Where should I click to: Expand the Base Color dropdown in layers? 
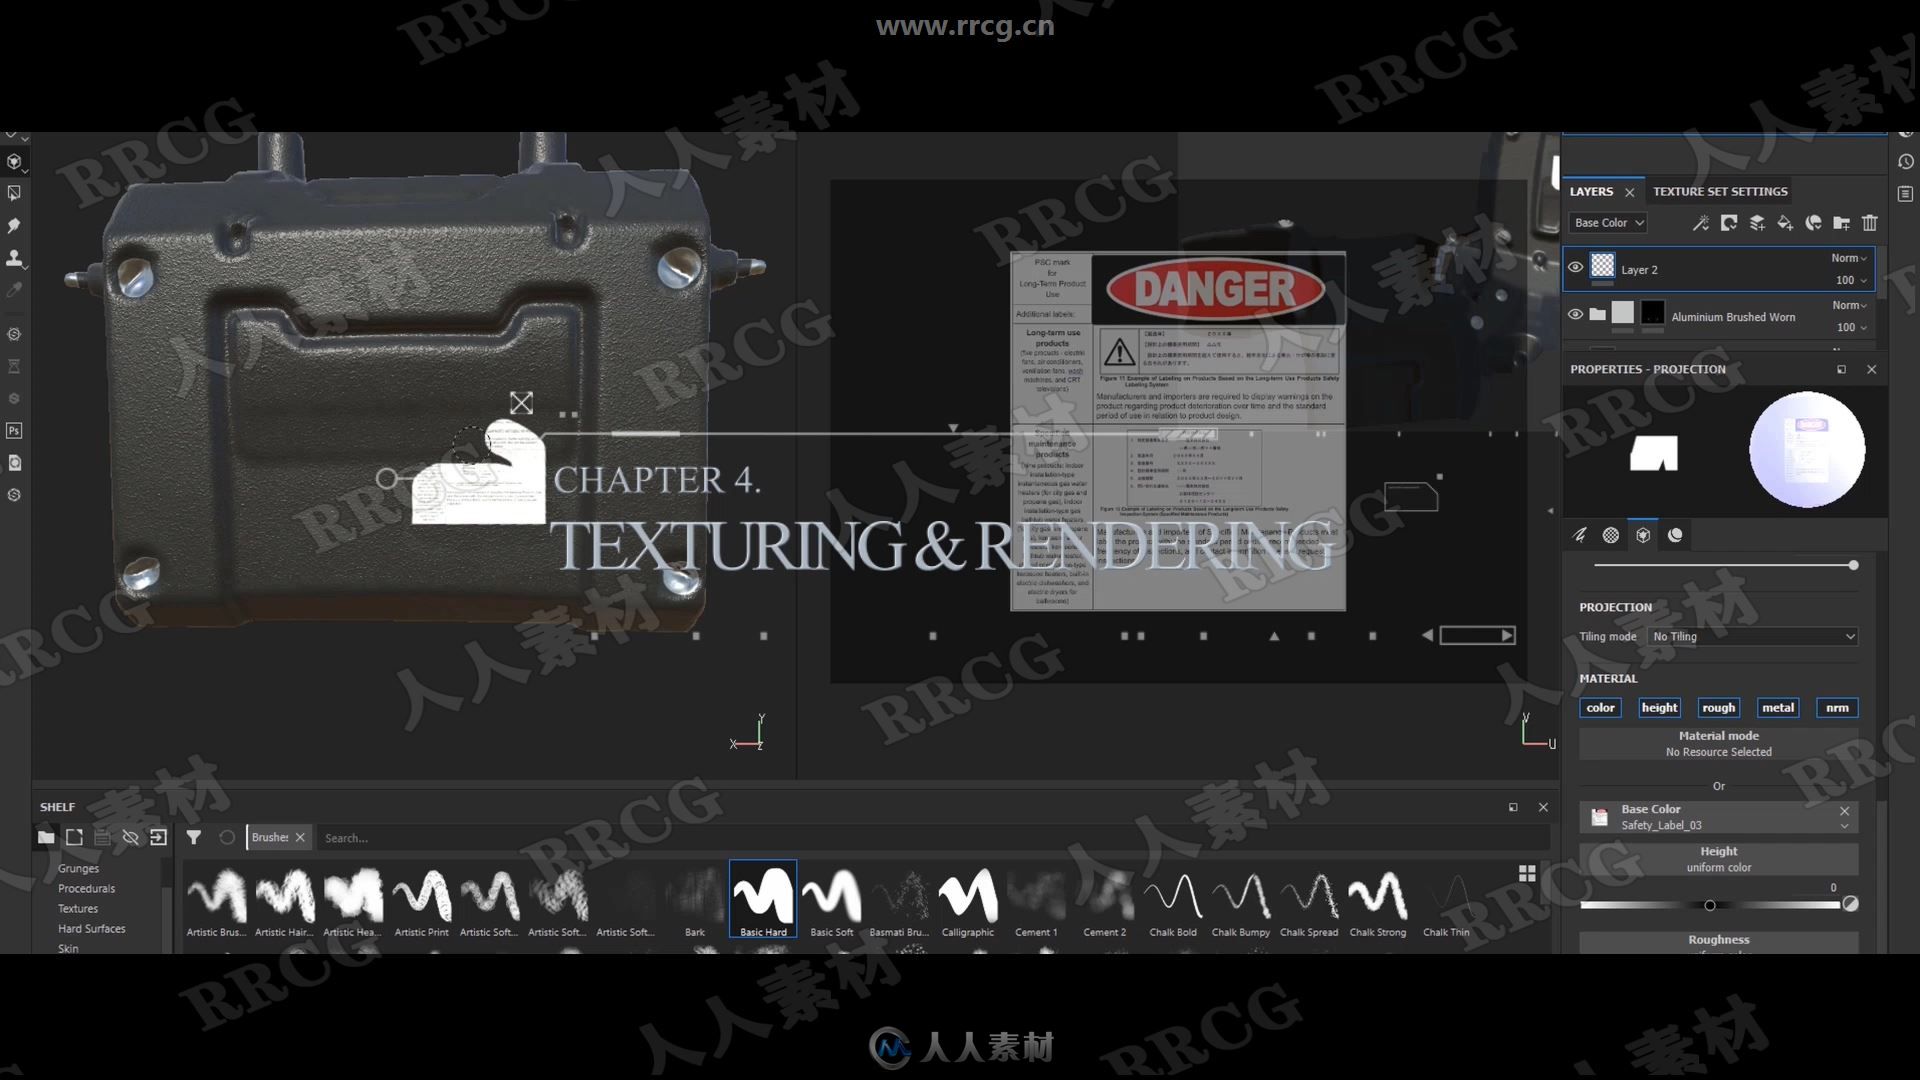pos(1607,222)
